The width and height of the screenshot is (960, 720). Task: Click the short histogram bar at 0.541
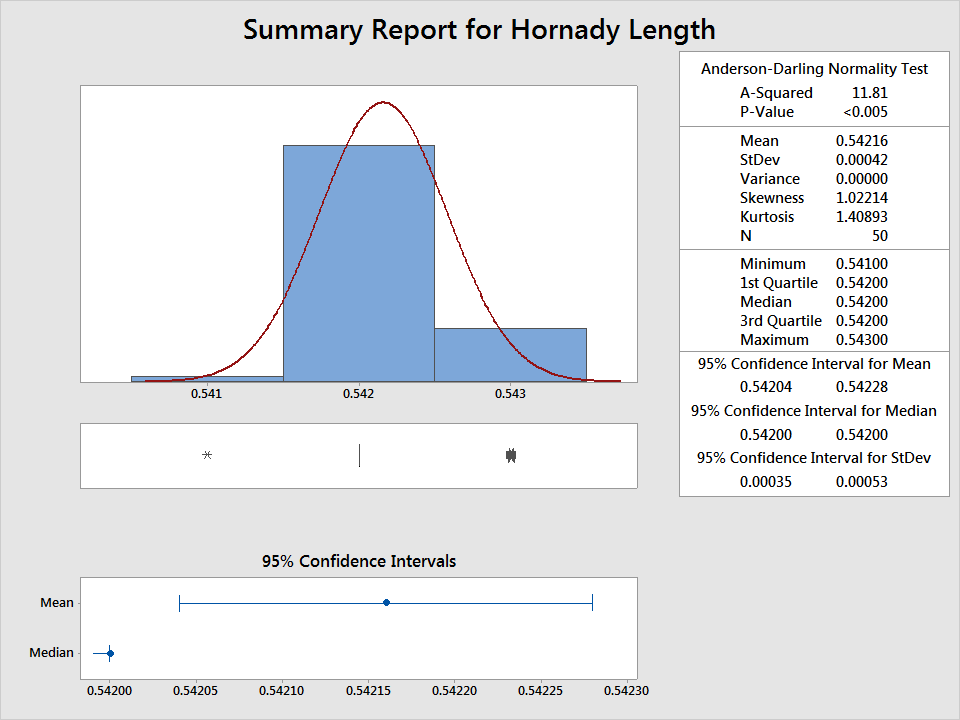point(207,379)
